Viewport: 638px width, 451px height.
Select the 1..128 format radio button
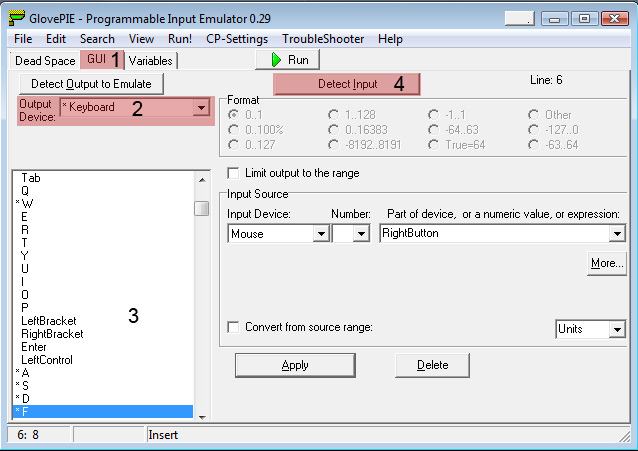click(x=333, y=115)
